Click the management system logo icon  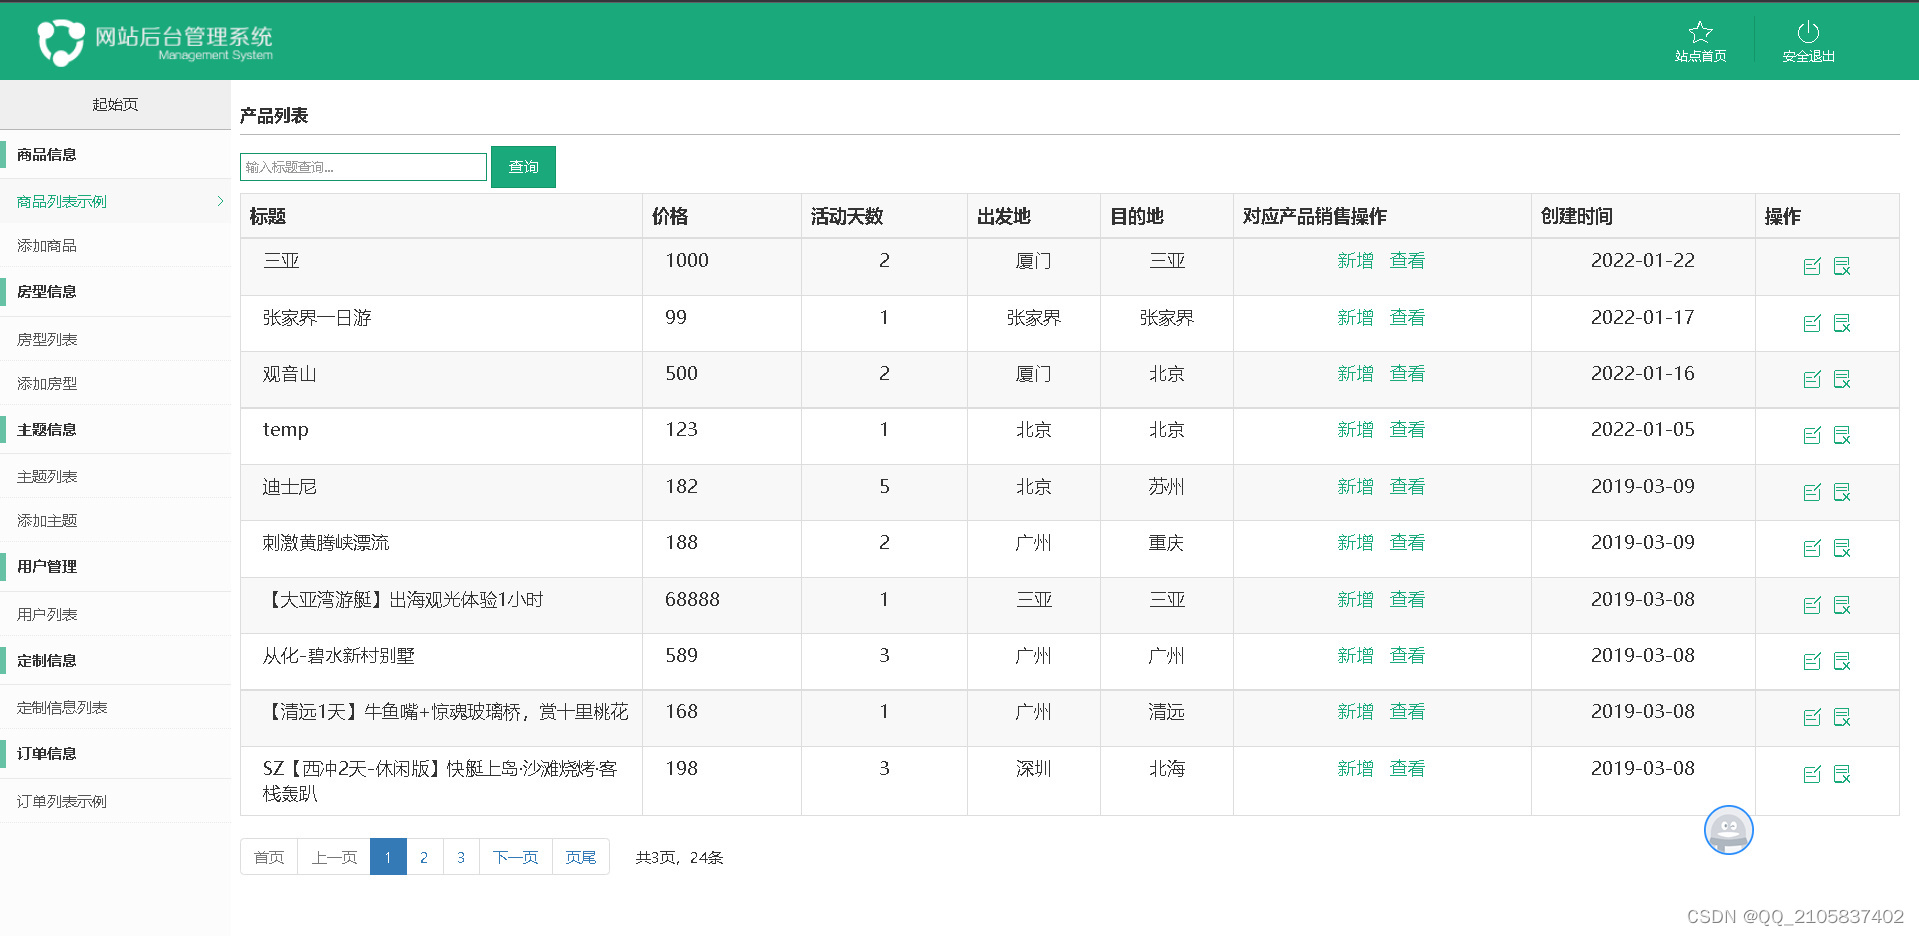[61, 42]
